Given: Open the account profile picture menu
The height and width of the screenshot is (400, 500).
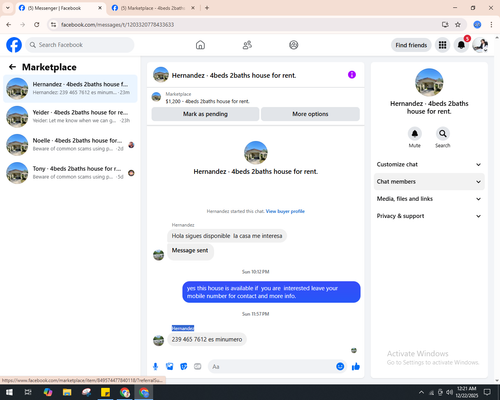Looking at the screenshot, I should (x=480, y=45).
